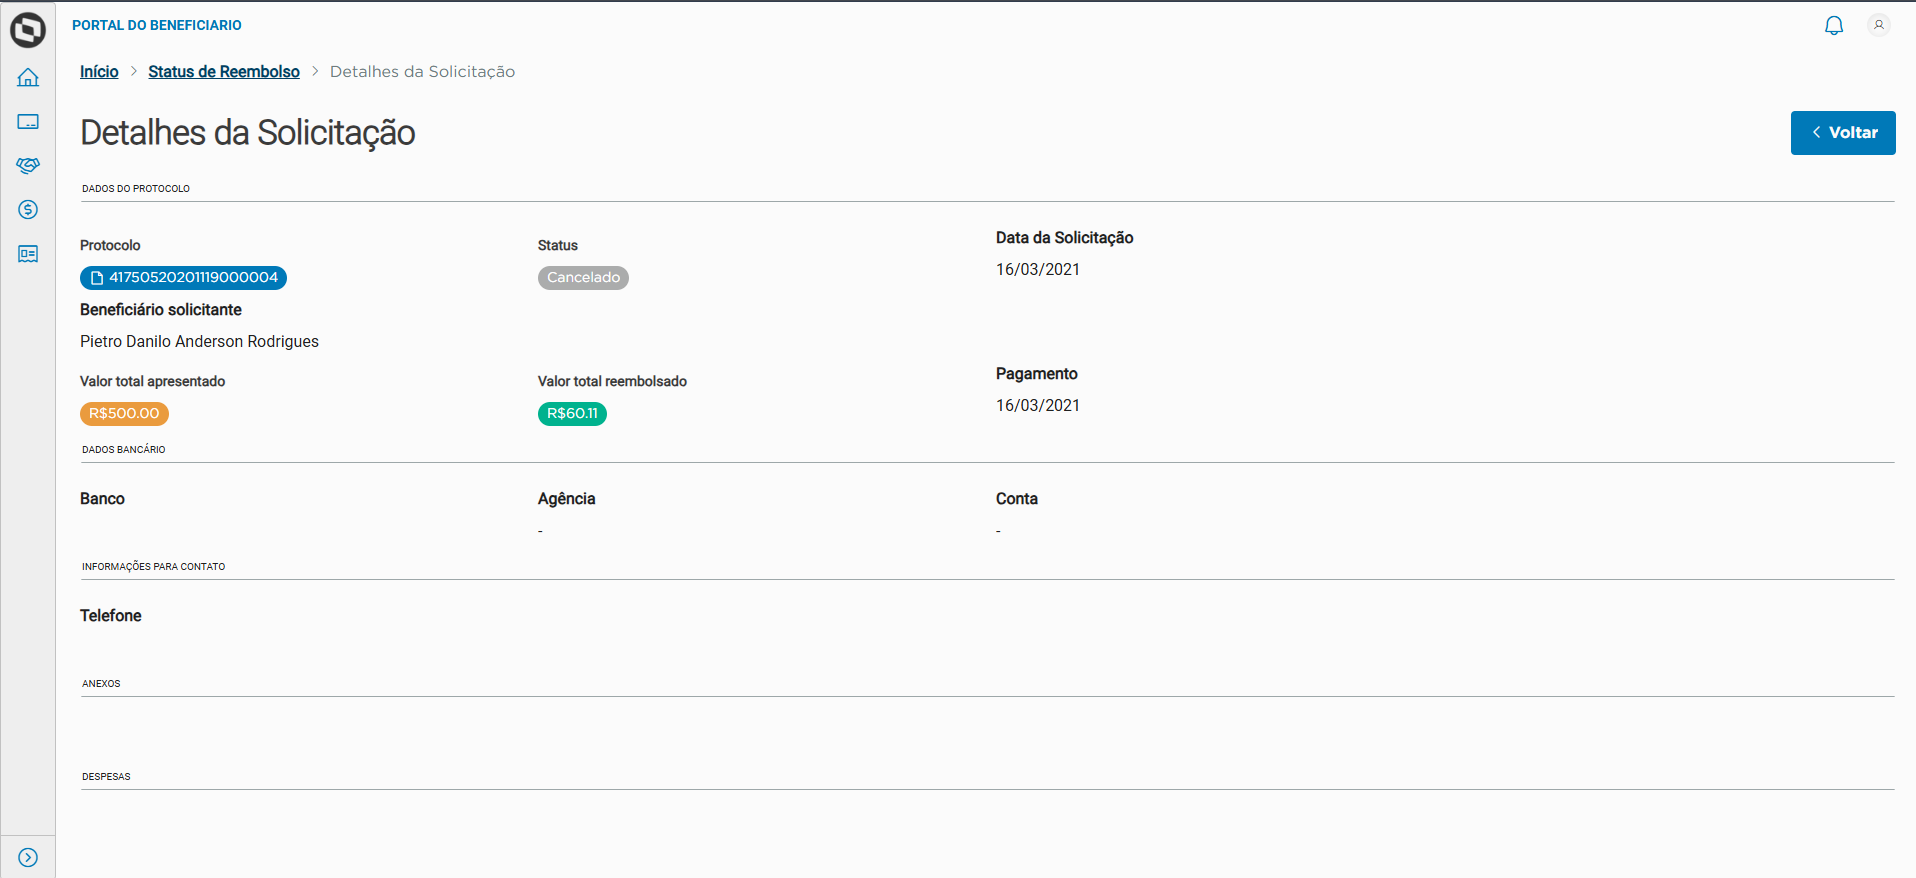1916x878 pixels.
Task: Open the user profile avatar
Action: tap(1879, 26)
